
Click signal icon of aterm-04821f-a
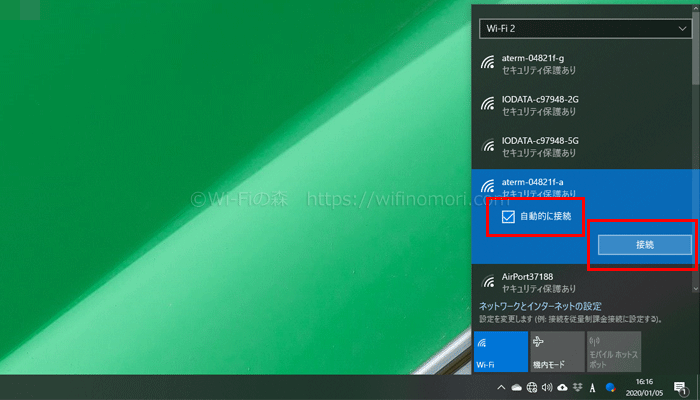click(x=488, y=185)
